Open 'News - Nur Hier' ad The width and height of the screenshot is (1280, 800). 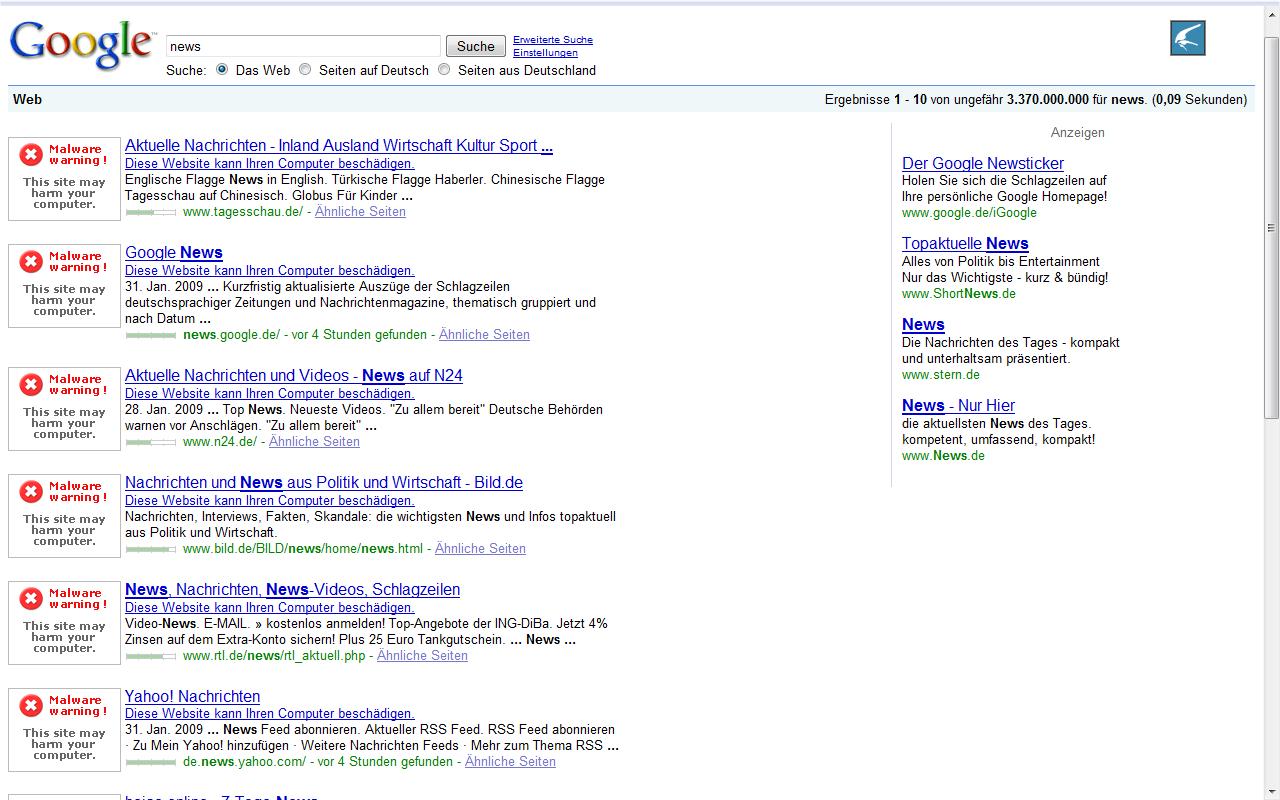pyautogui.click(x=958, y=406)
